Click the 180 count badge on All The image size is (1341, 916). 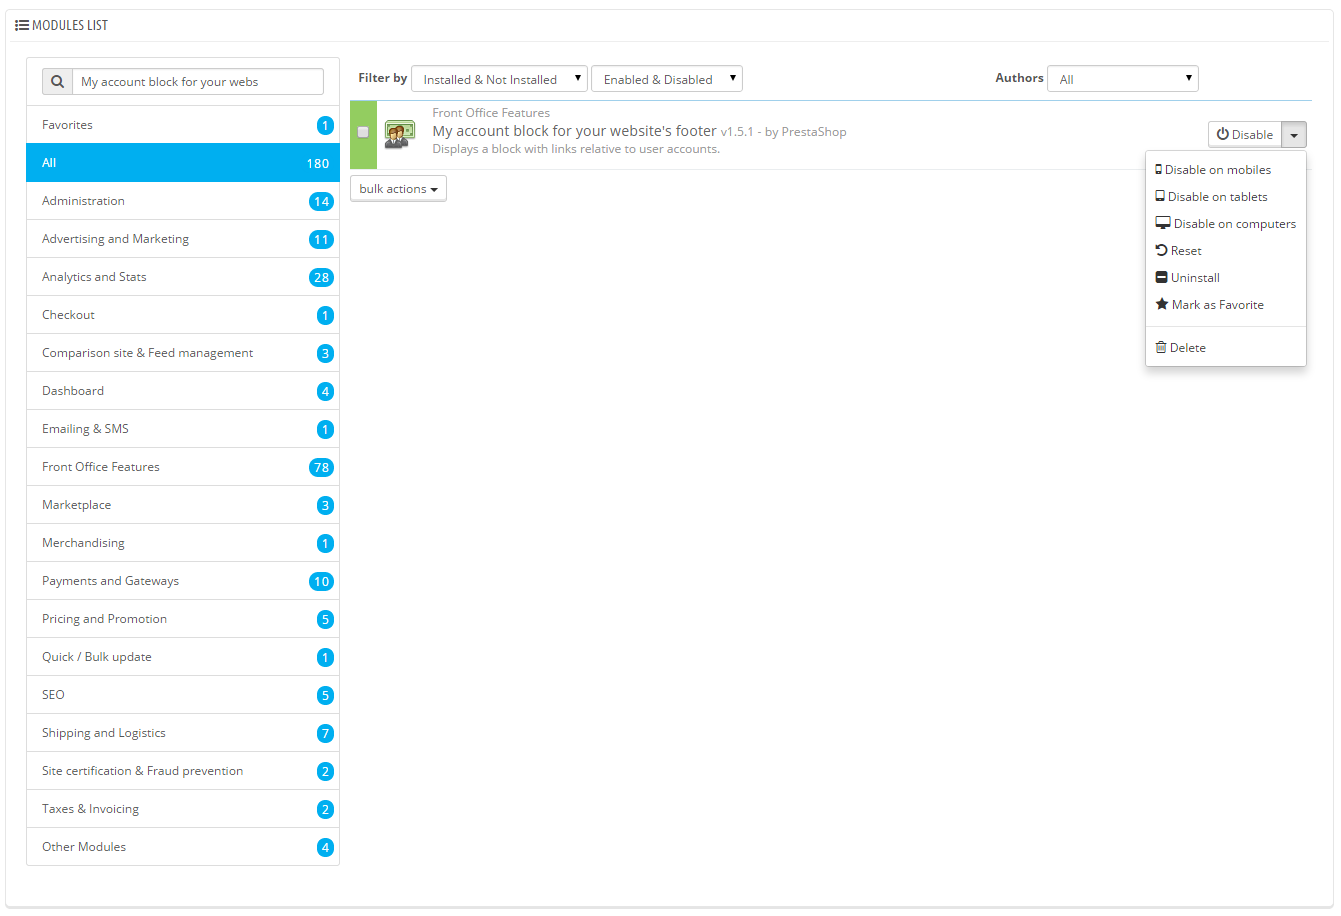[318, 163]
